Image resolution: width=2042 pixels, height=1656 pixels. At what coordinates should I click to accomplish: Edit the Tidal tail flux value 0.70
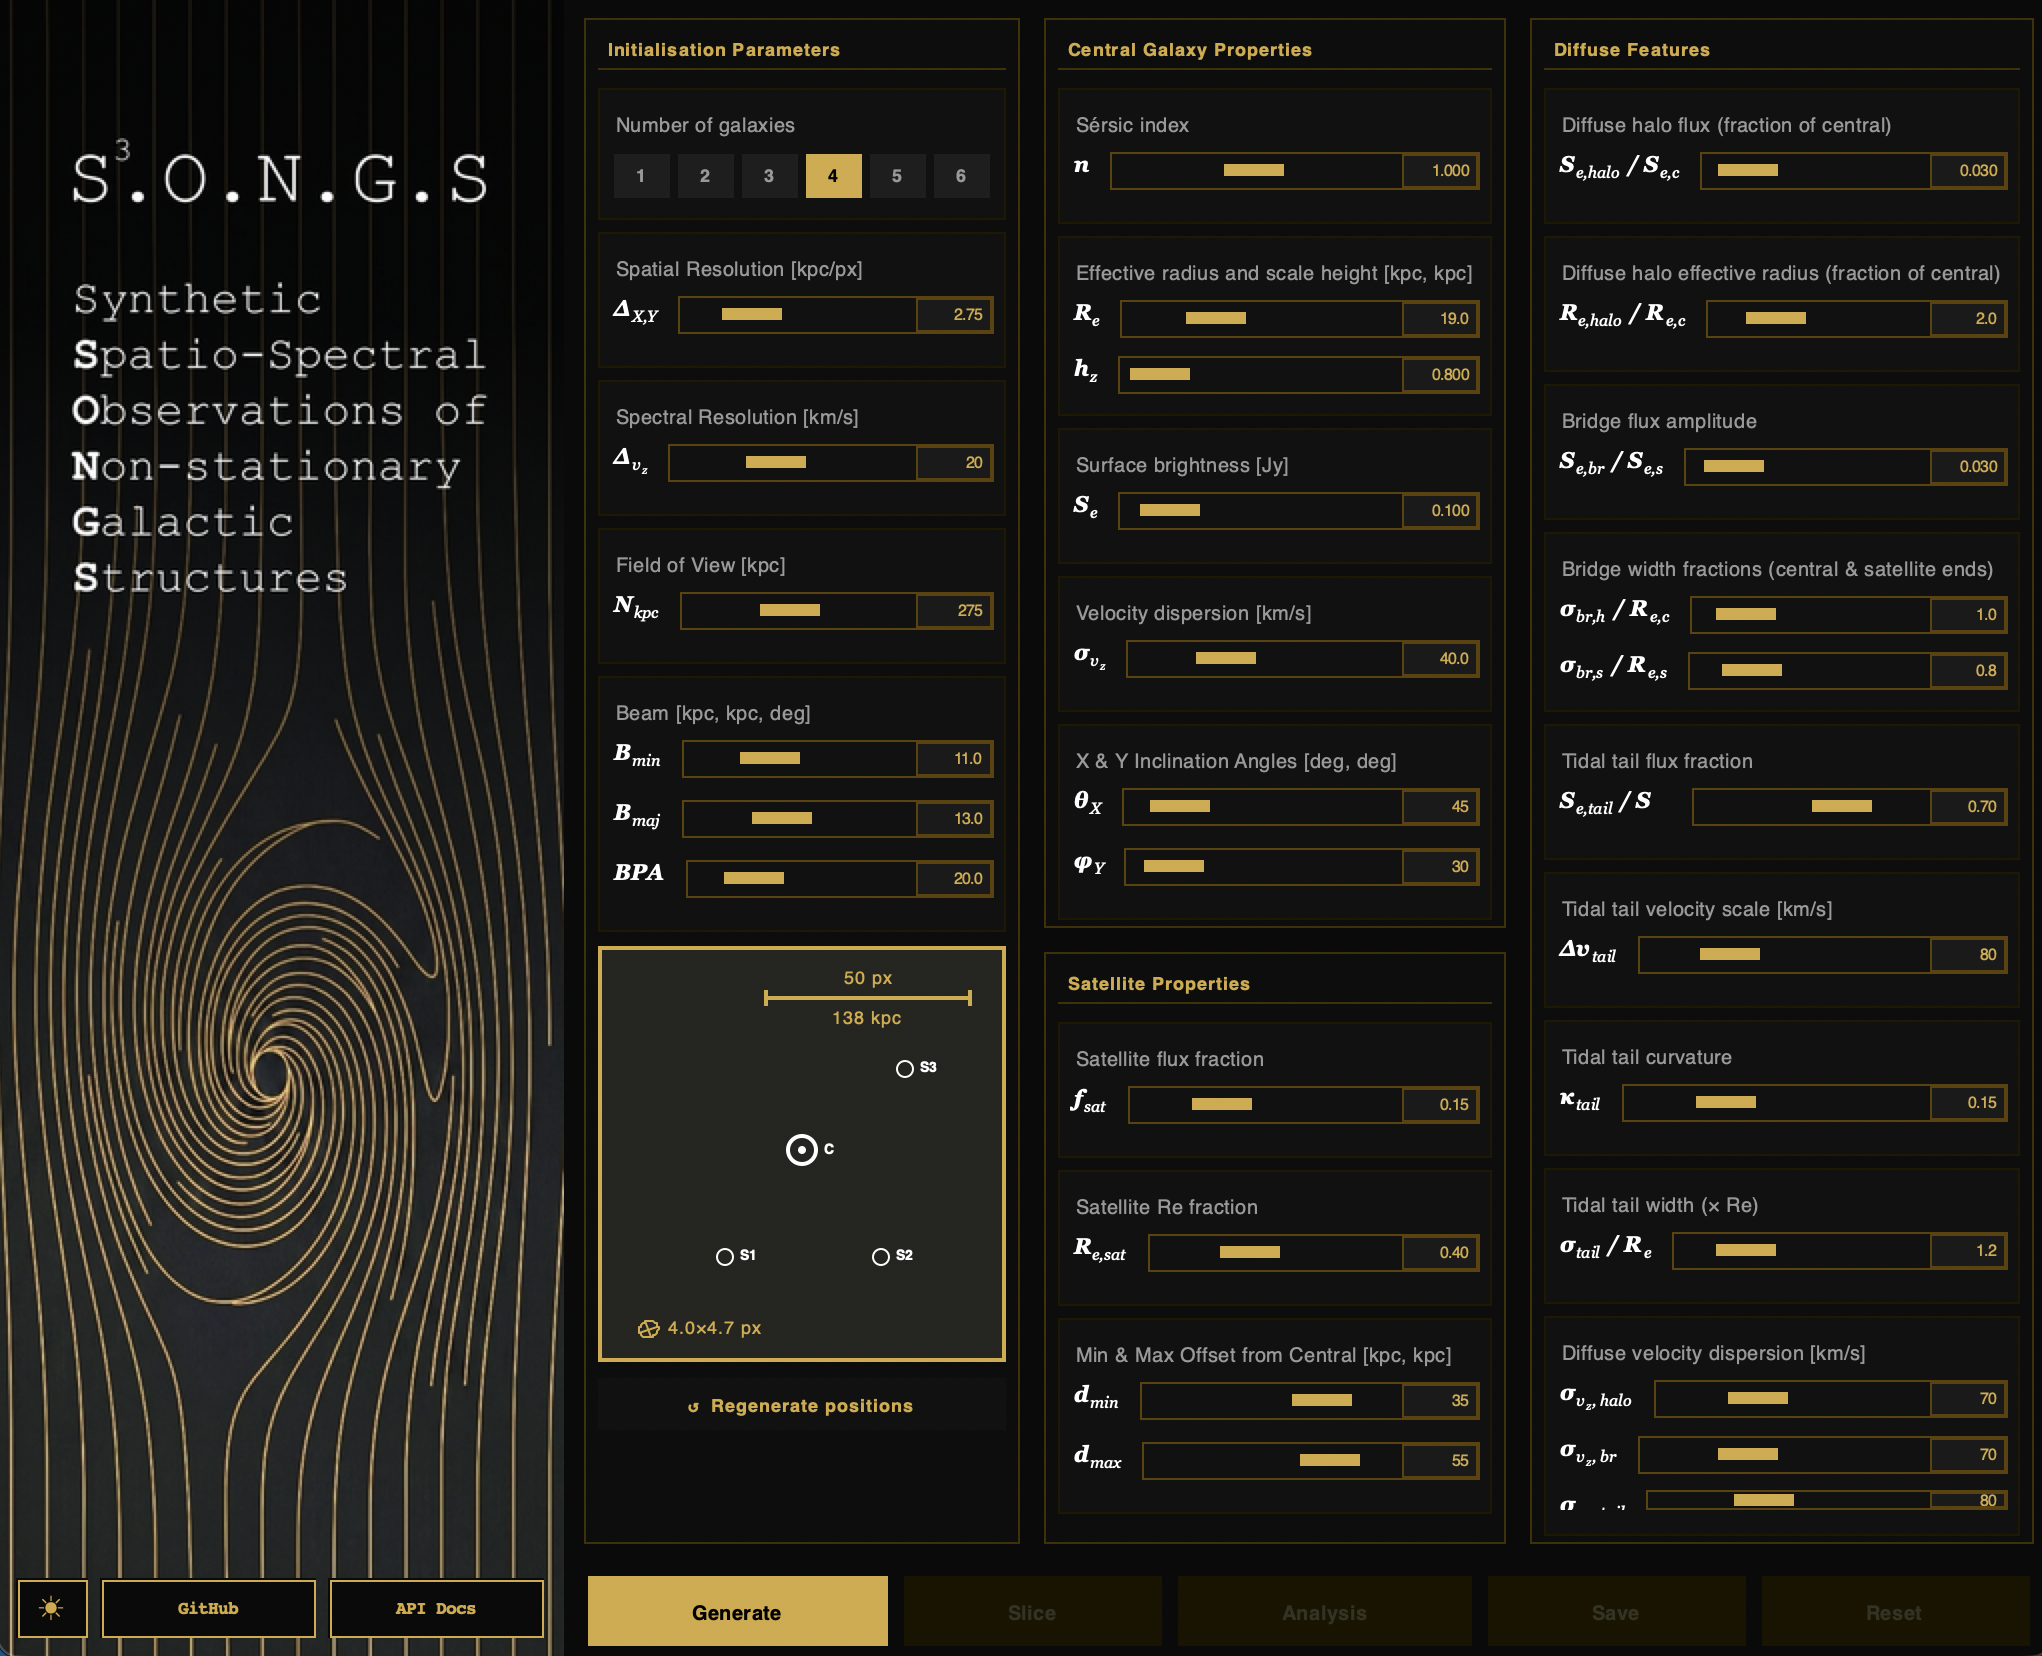tap(1969, 807)
